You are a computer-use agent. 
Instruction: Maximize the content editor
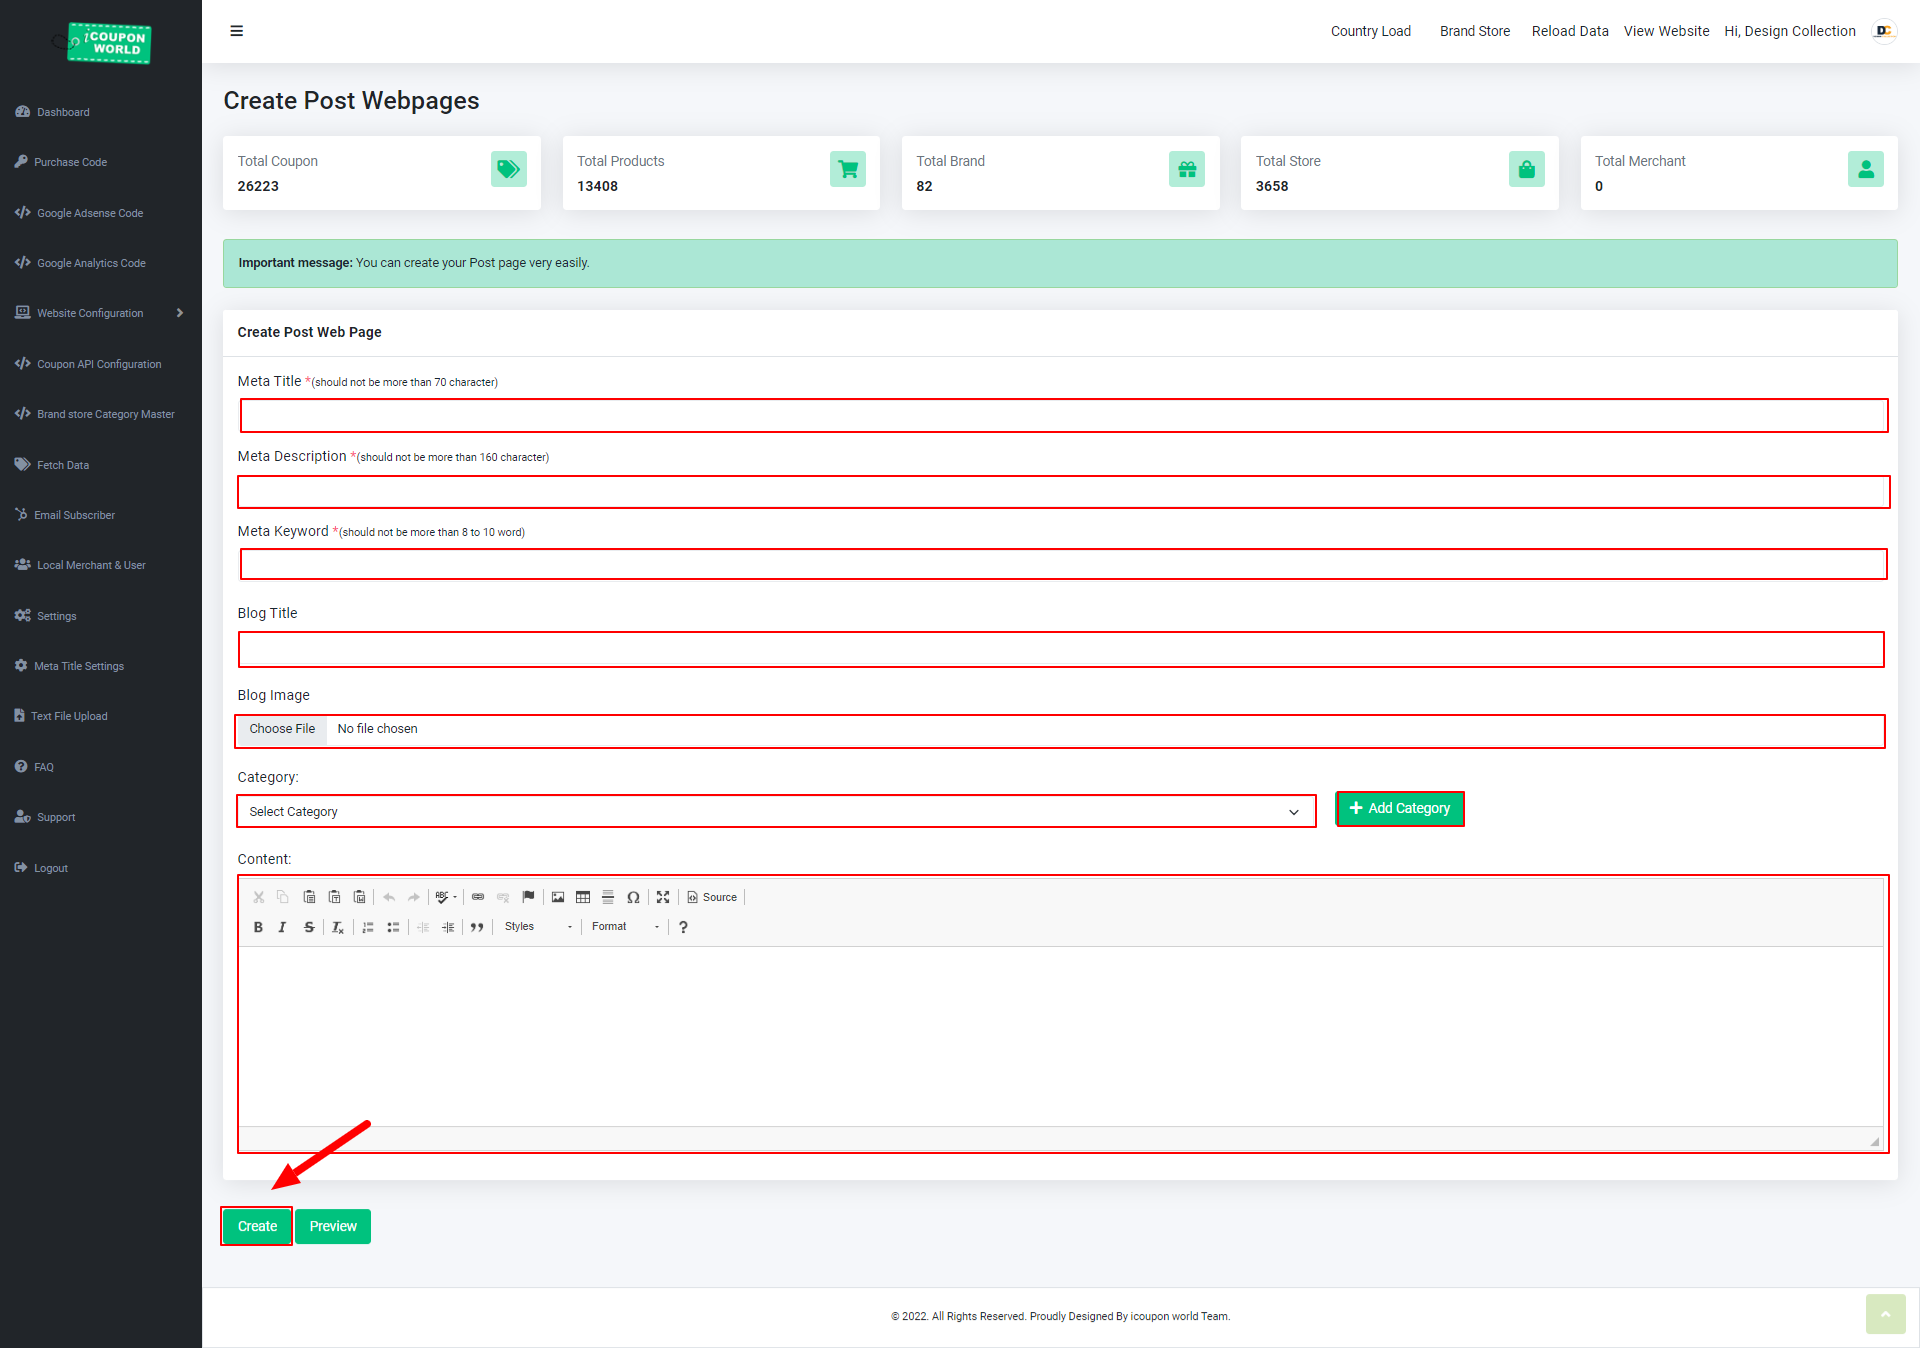point(663,897)
